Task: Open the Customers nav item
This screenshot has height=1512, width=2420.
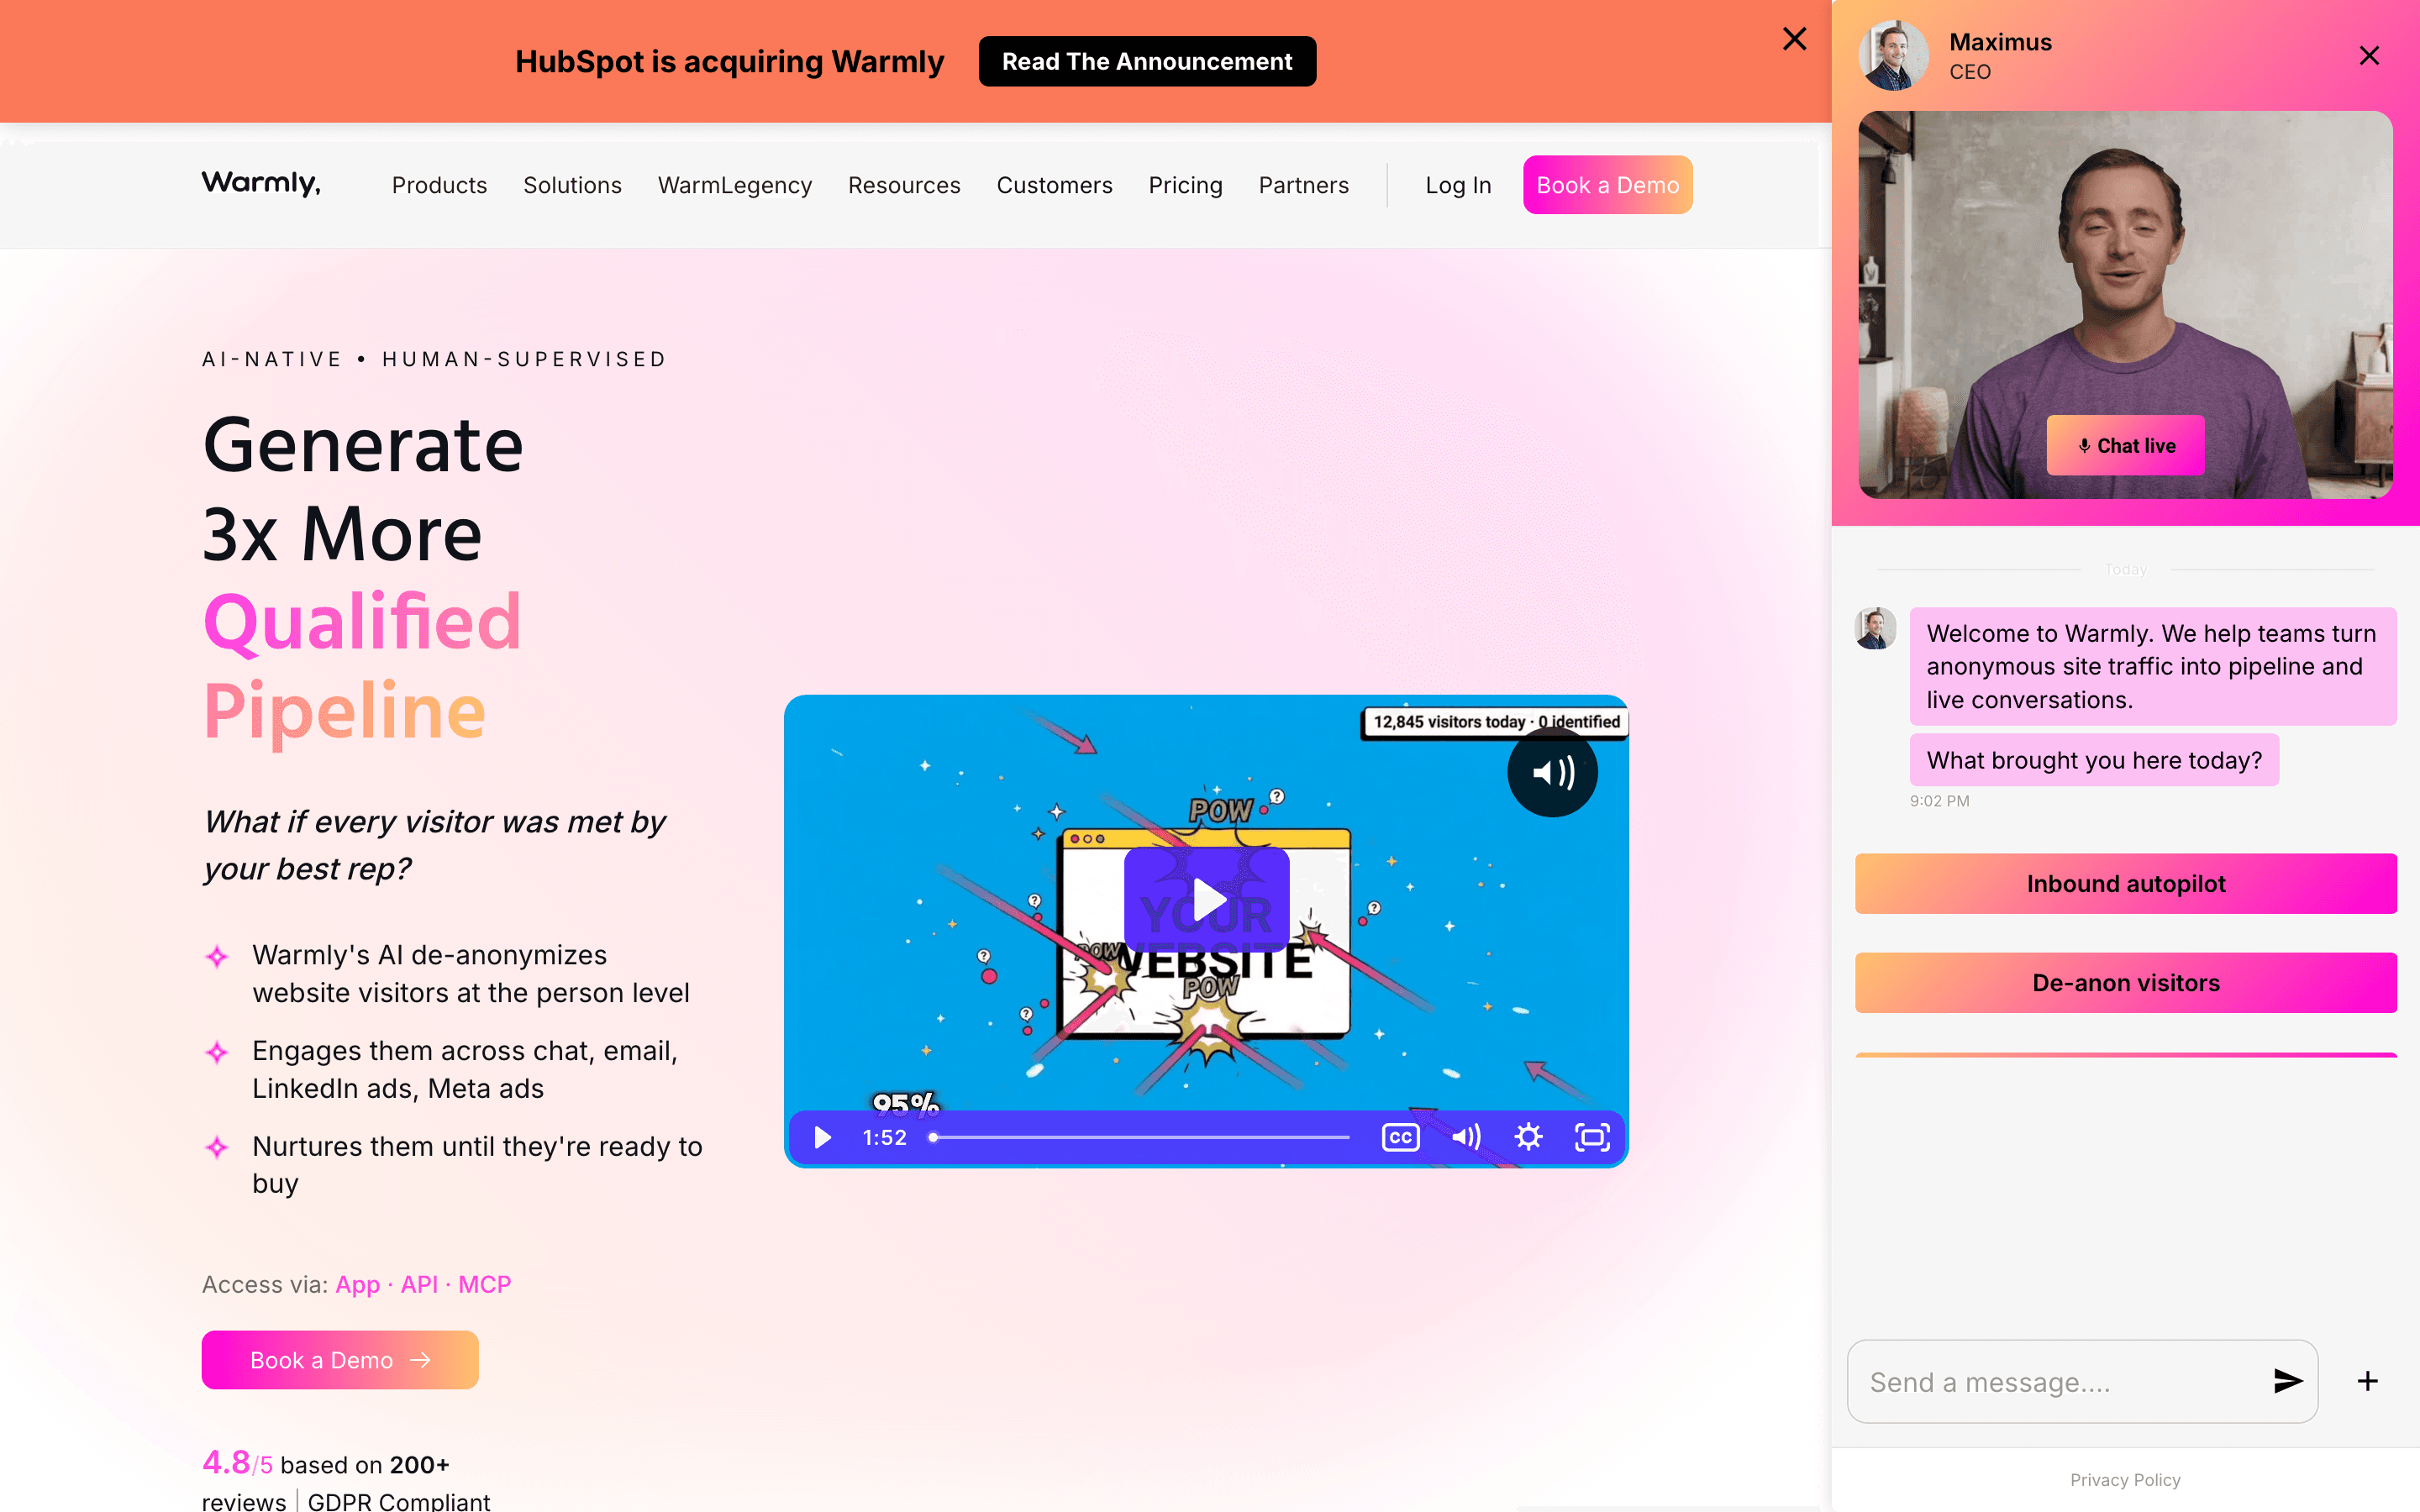Action: tap(1054, 185)
